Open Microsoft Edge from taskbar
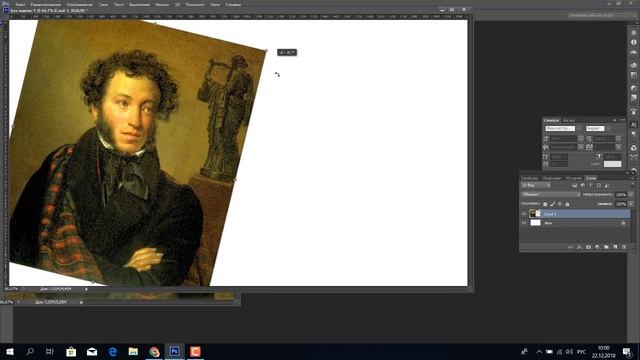640x360 pixels. click(113, 351)
